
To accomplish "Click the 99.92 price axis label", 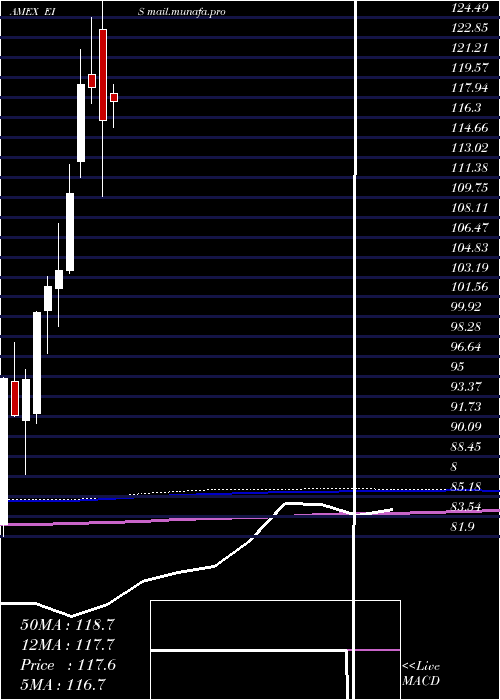I will (467, 307).
